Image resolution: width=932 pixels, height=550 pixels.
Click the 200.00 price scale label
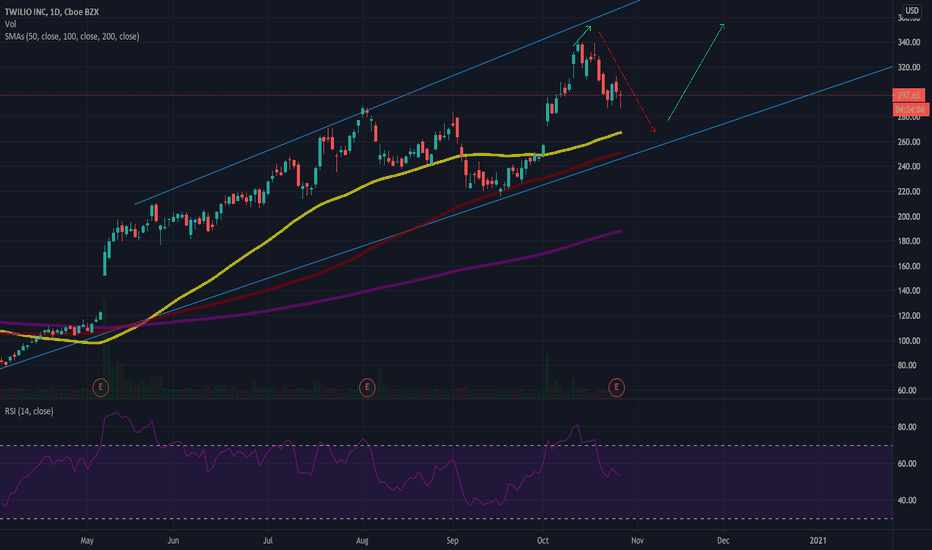909,217
